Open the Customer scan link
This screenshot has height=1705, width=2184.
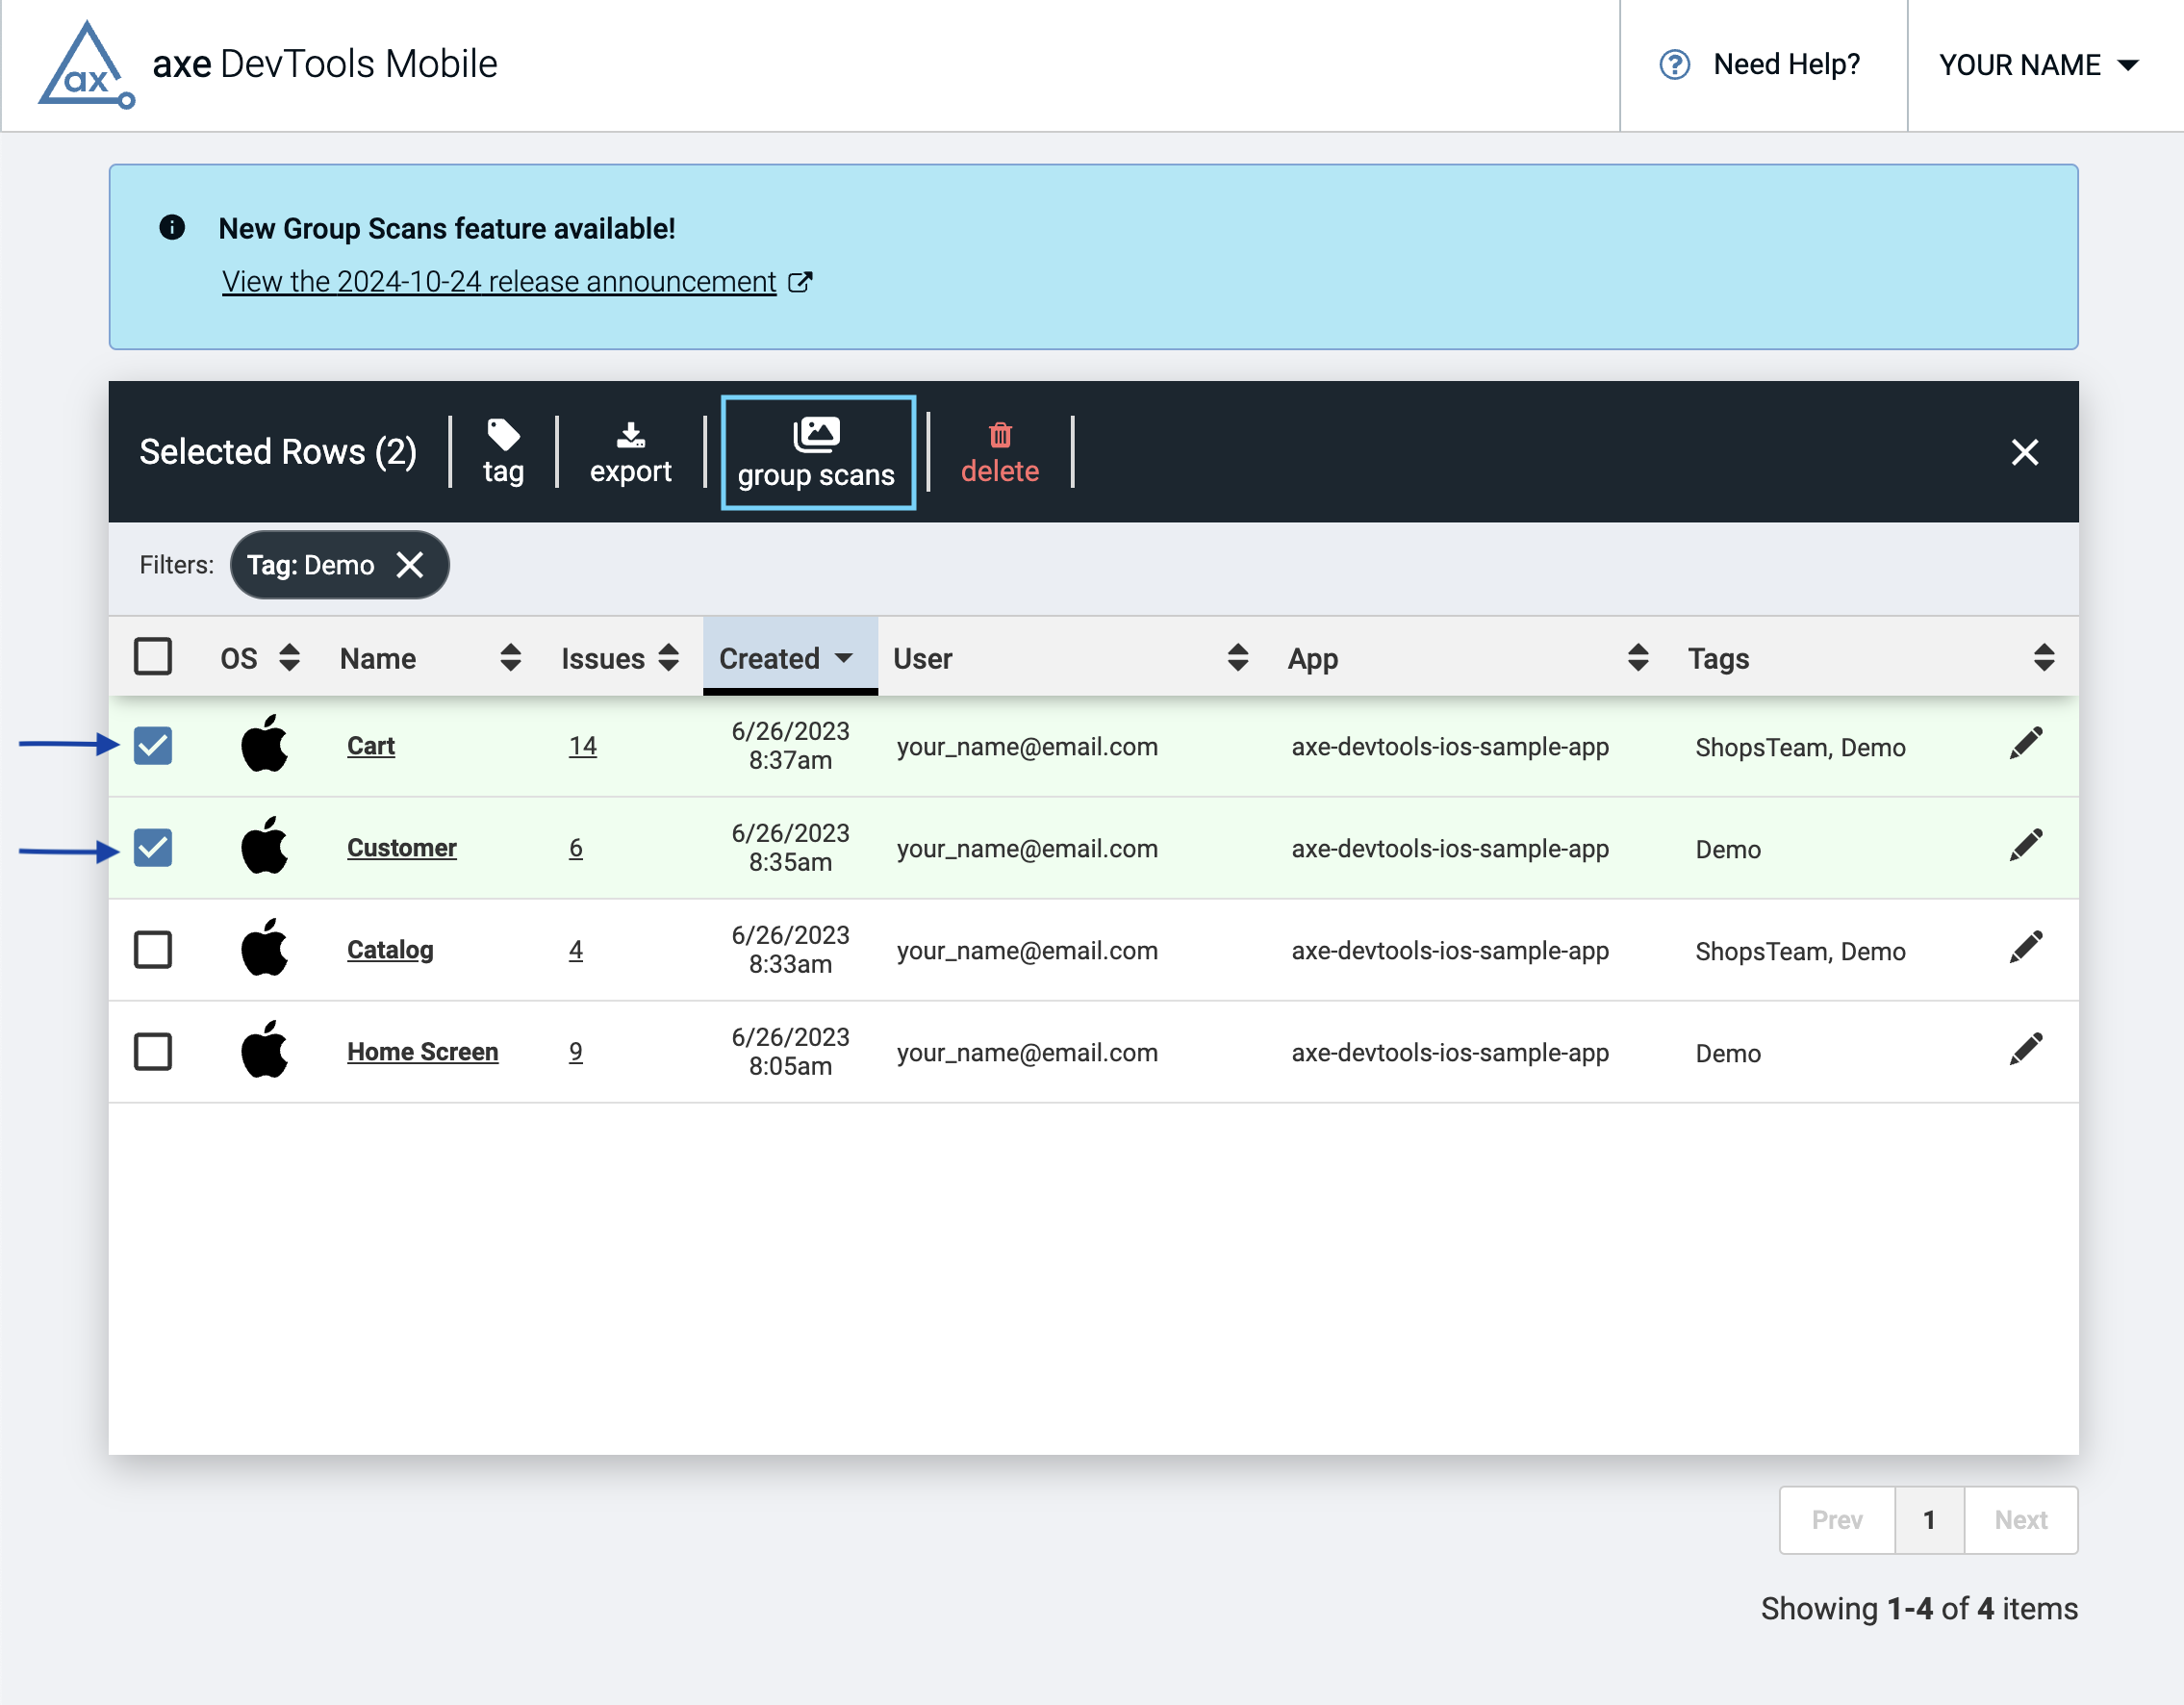pos(401,848)
